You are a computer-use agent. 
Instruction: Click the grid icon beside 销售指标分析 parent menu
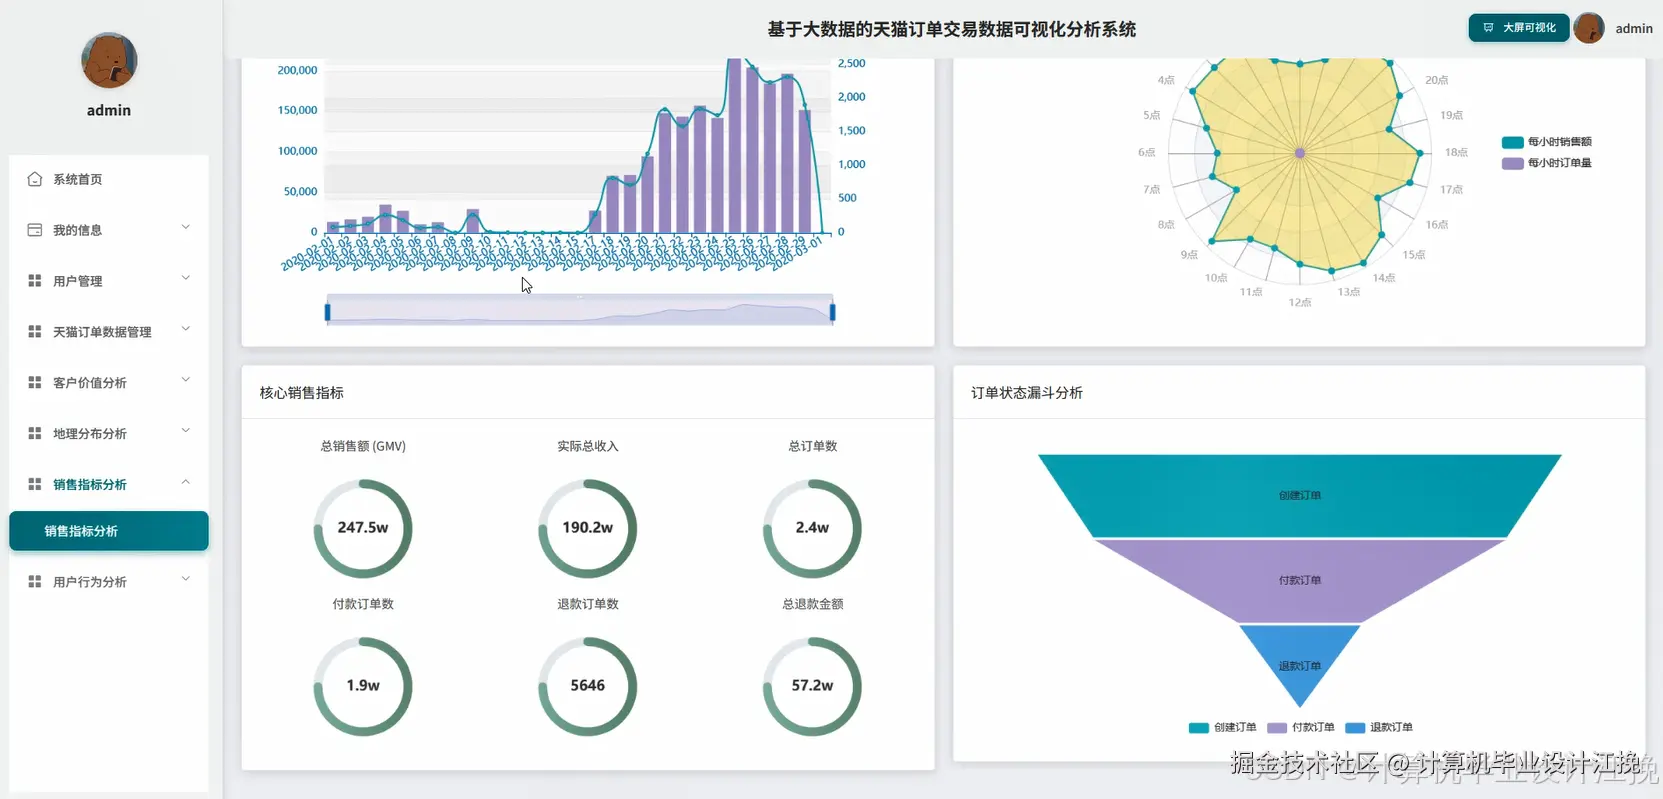[x=35, y=484]
